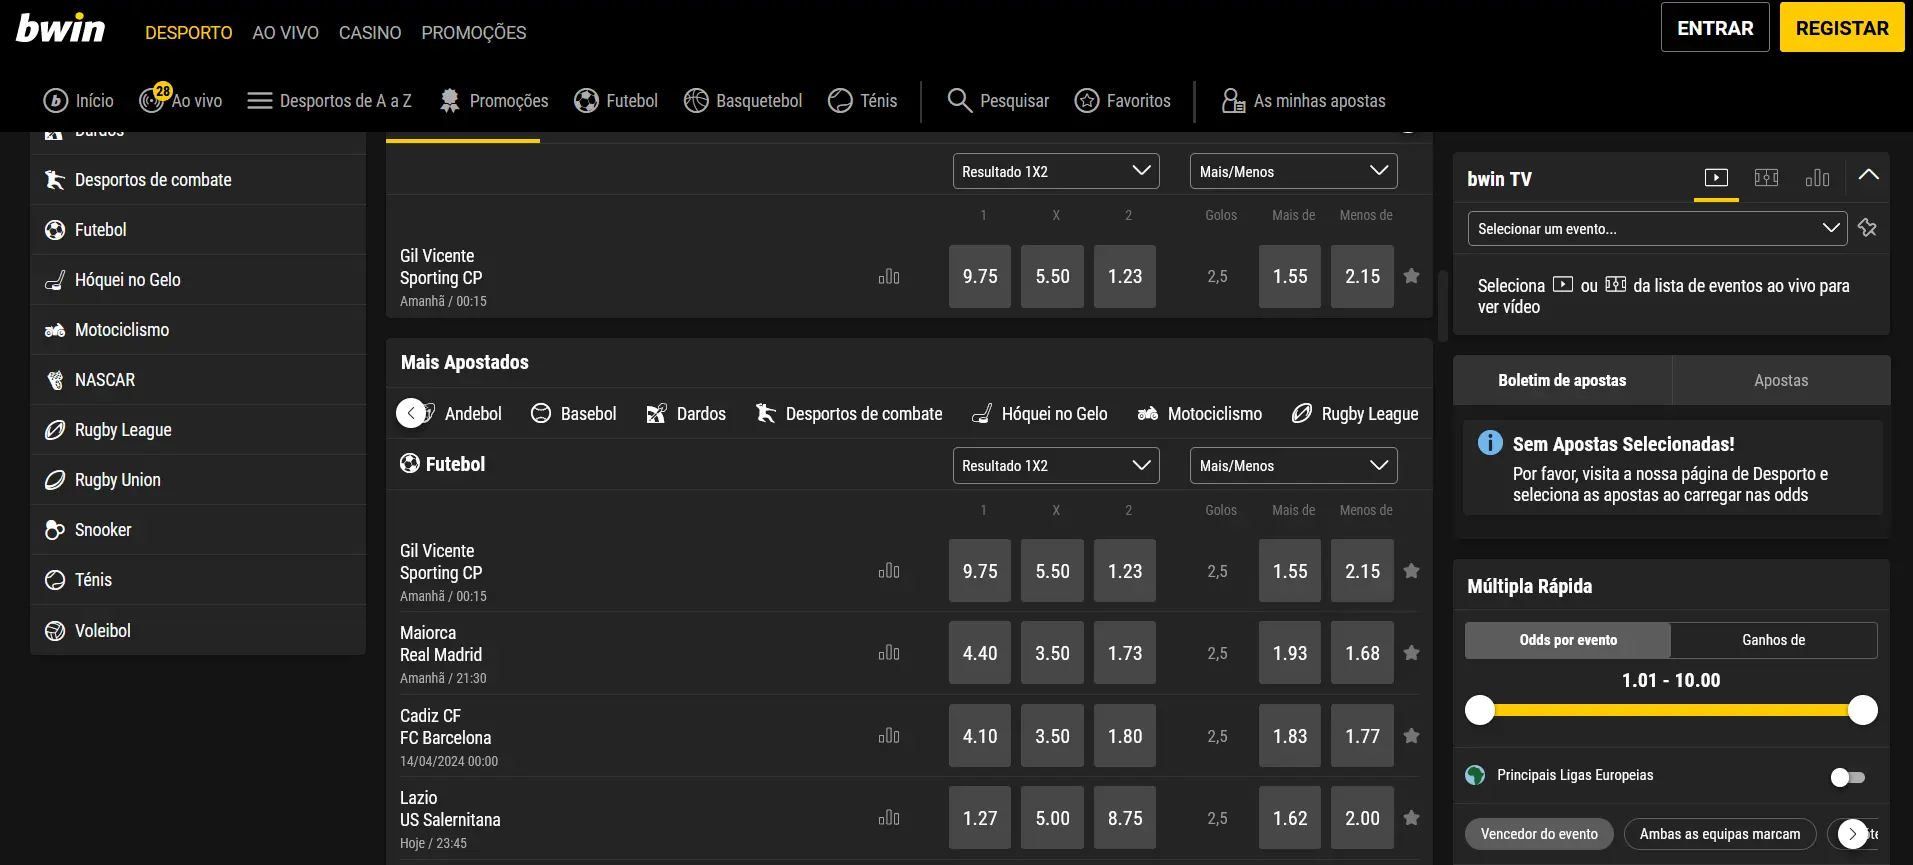Image resolution: width=1913 pixels, height=865 pixels.
Task: Show statistics for Maiorca vs Real Madrid
Action: click(889, 653)
